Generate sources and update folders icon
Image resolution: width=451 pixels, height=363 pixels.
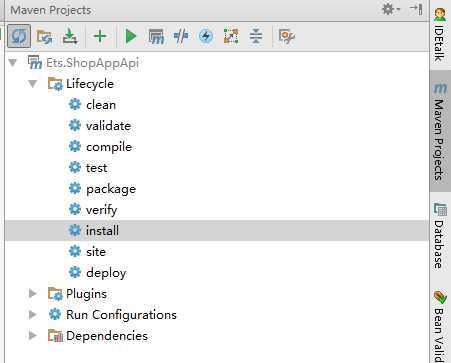44,36
